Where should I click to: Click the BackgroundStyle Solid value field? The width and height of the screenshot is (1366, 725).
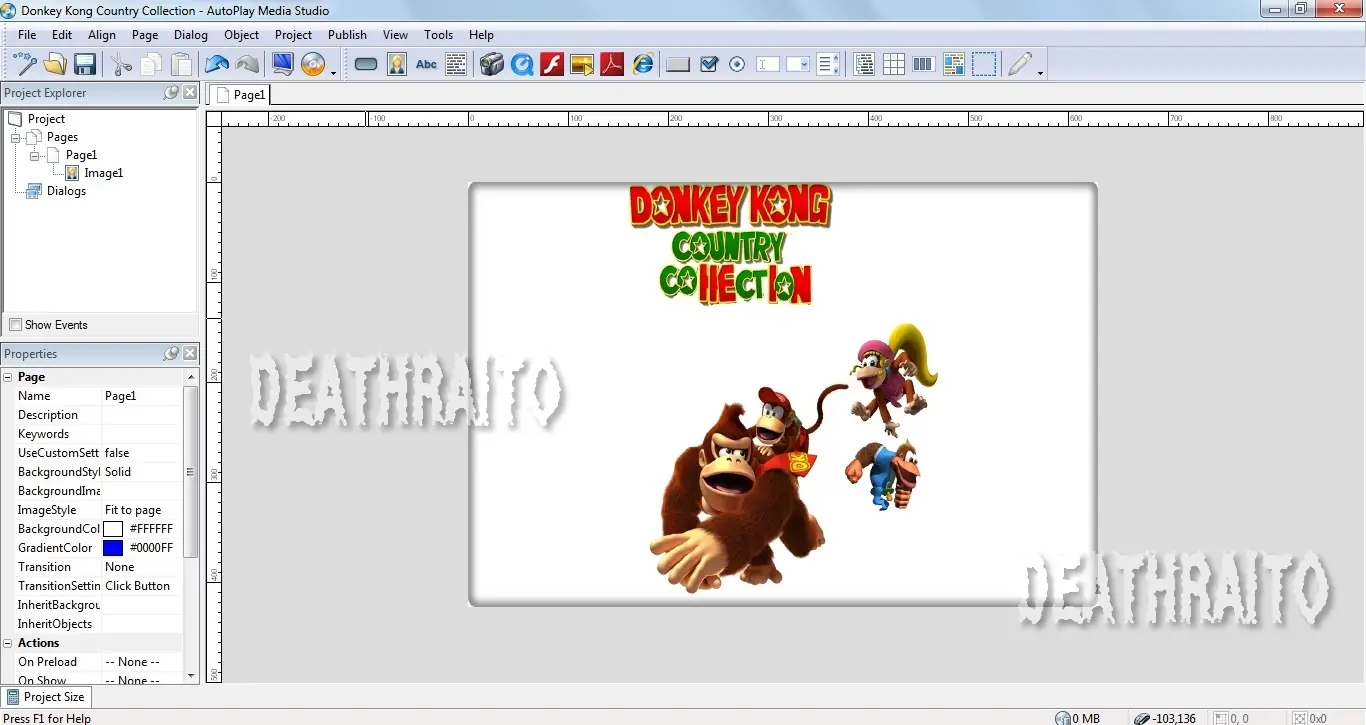click(142, 472)
